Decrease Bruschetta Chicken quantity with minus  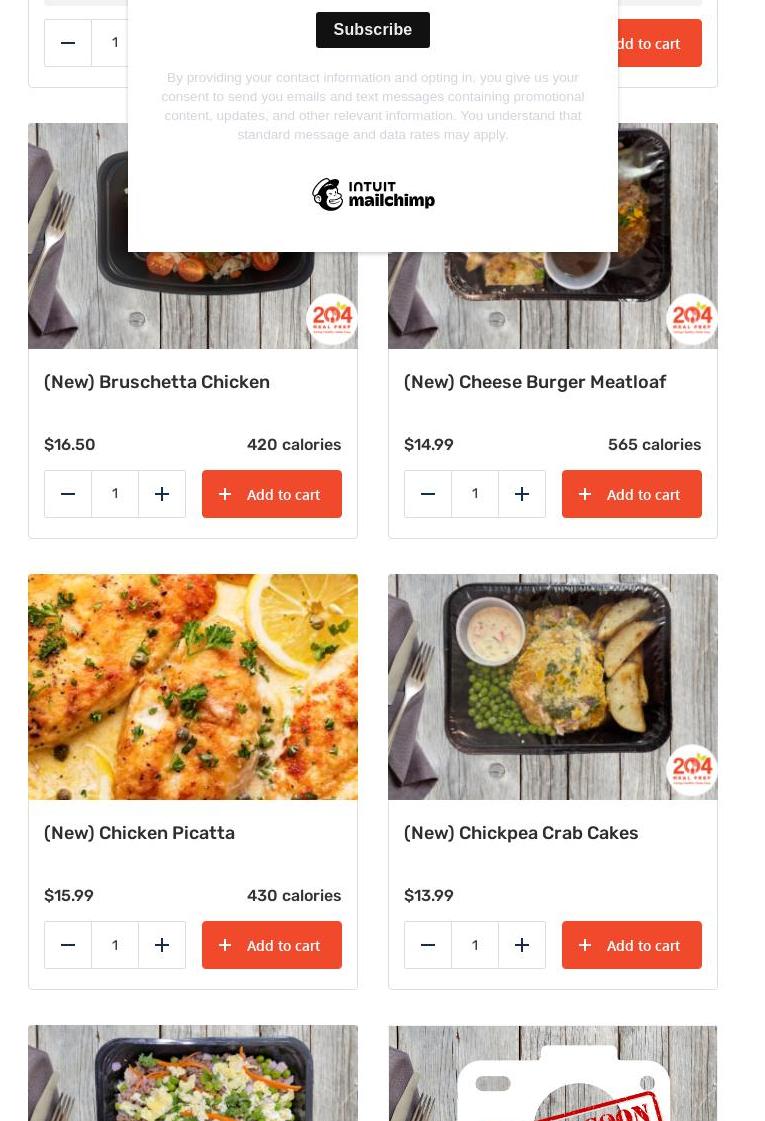(68, 494)
